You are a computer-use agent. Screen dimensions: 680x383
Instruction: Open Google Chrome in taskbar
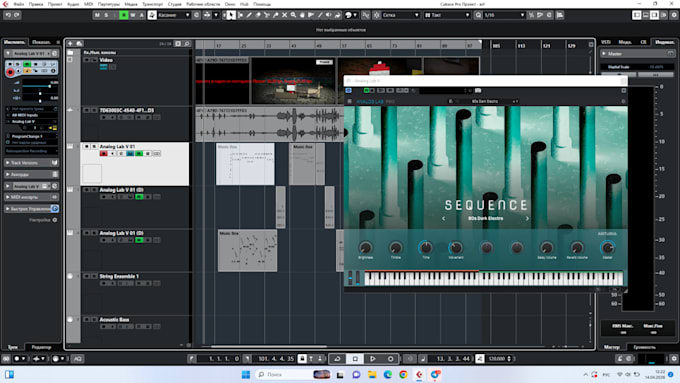[403, 374]
